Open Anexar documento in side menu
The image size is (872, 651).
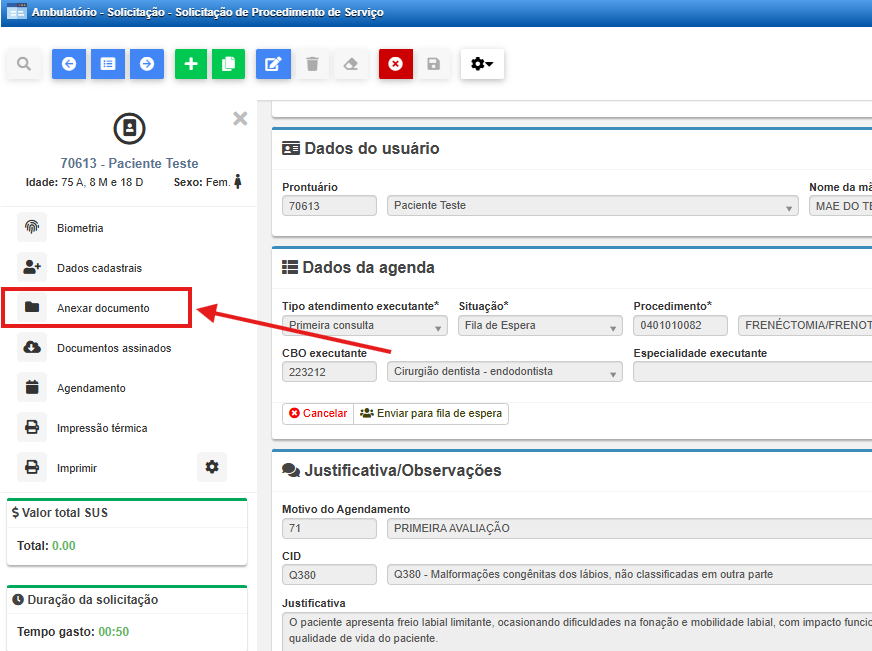103,308
